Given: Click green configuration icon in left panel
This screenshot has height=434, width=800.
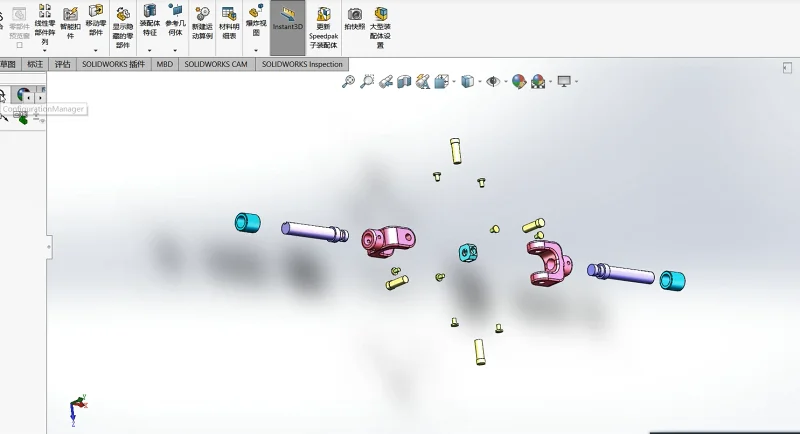Looking at the screenshot, I should click(x=23, y=119).
